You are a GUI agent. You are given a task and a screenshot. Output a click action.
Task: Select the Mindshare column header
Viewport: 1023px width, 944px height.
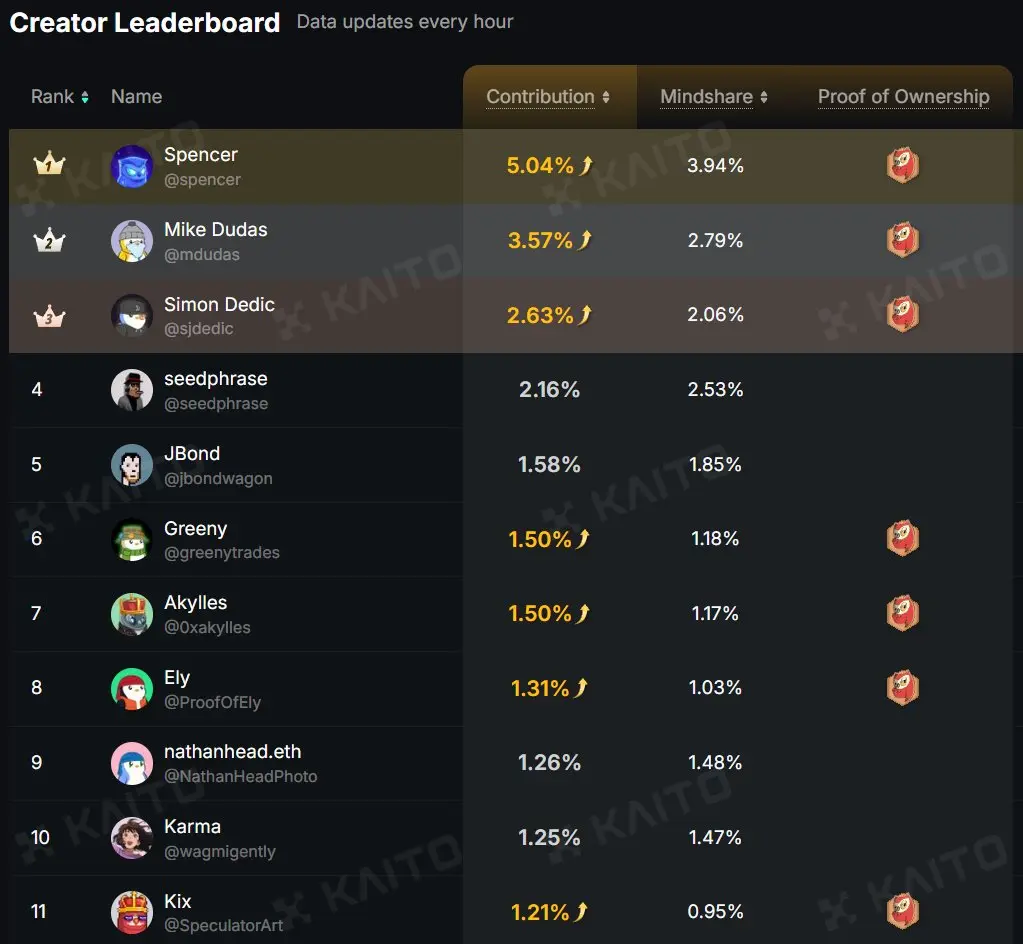click(707, 97)
